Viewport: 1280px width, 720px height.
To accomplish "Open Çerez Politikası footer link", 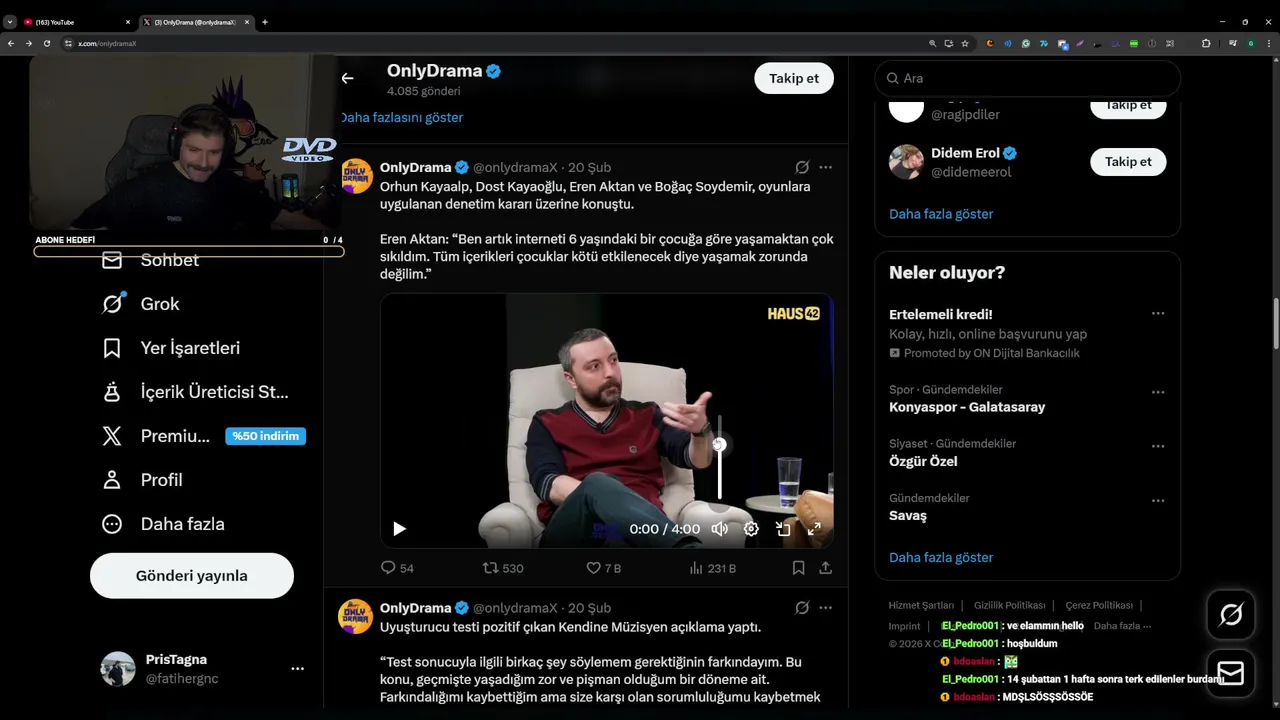I will [1099, 605].
